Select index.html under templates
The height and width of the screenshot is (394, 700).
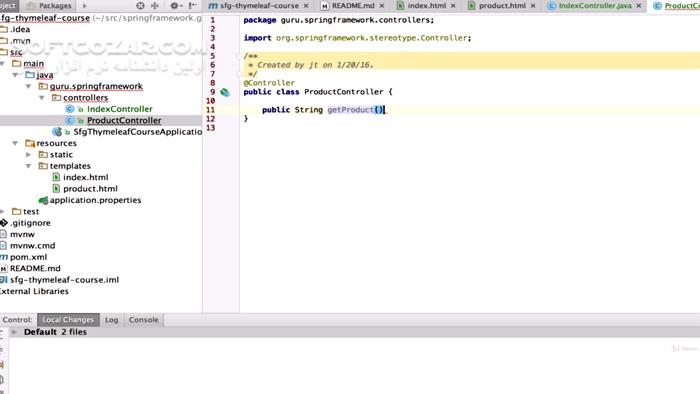coord(86,177)
